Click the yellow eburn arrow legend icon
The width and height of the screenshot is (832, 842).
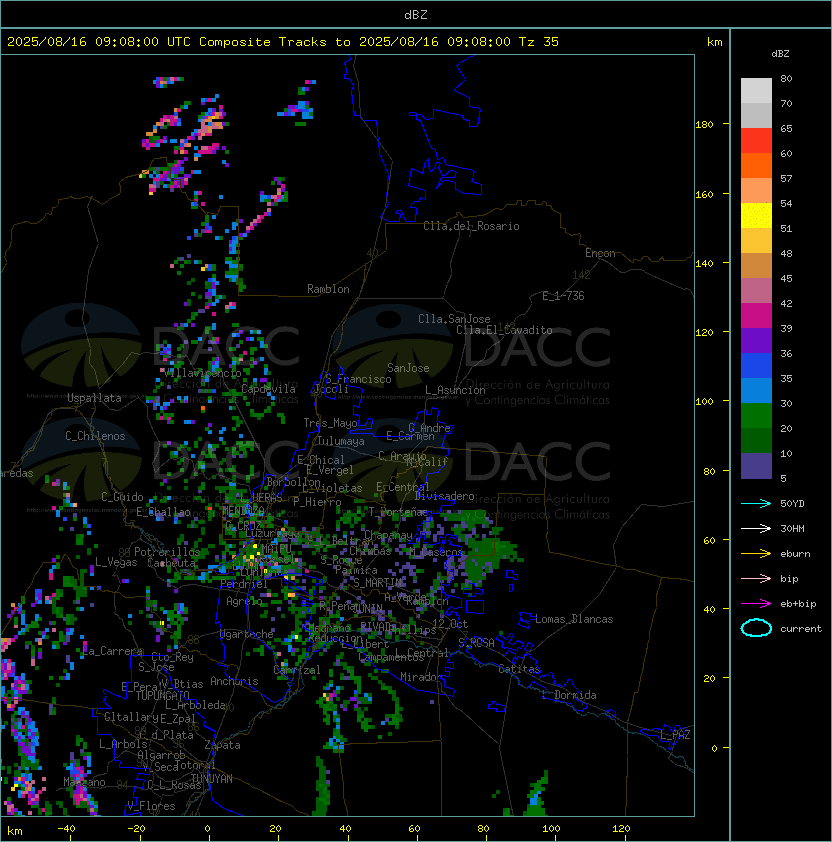coord(756,553)
